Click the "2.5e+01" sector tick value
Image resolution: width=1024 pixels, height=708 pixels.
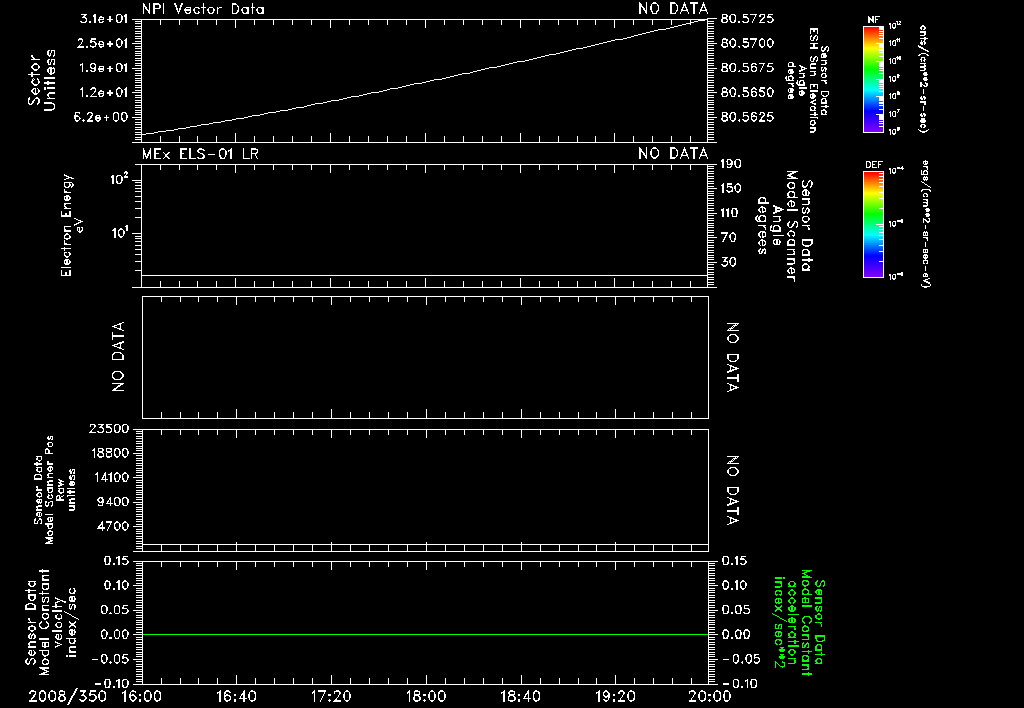point(104,43)
